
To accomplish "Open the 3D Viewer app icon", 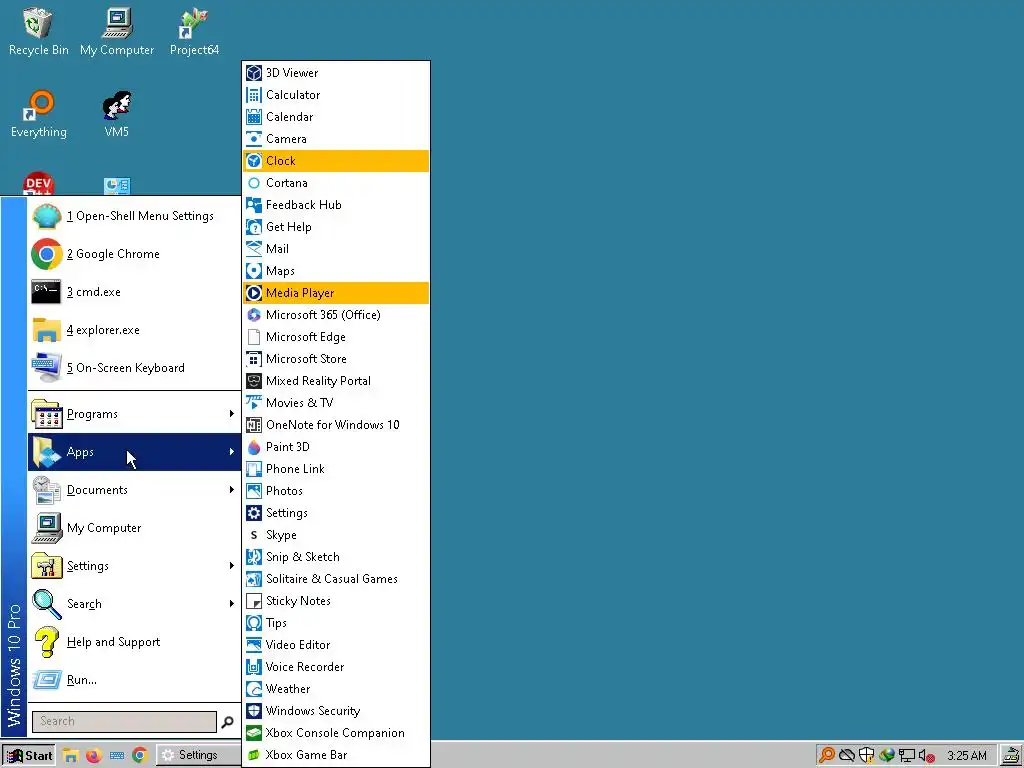I will (254, 72).
